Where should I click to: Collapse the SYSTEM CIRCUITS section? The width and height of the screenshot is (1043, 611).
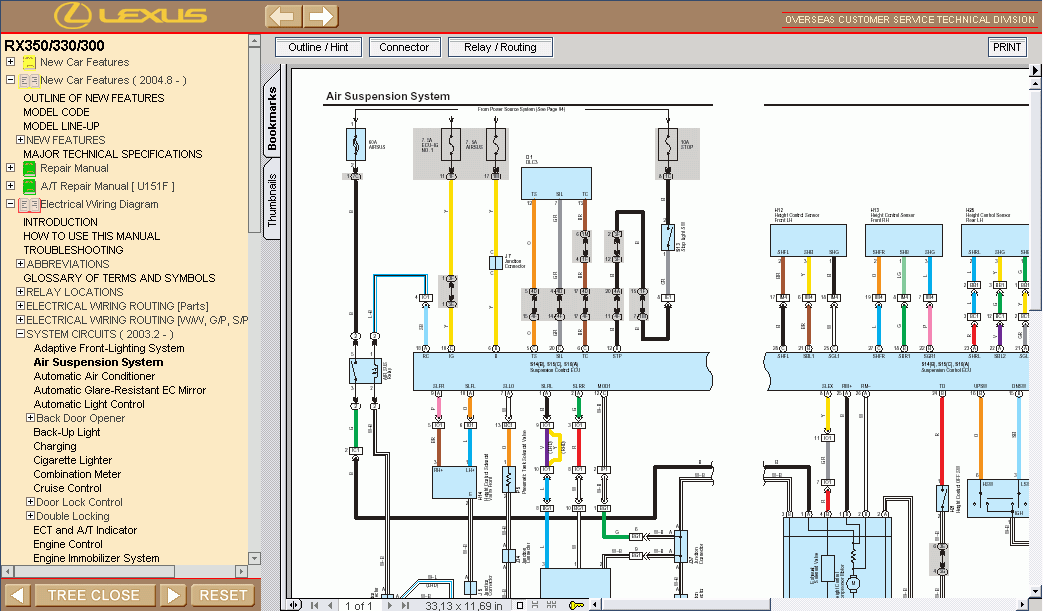coord(20,334)
